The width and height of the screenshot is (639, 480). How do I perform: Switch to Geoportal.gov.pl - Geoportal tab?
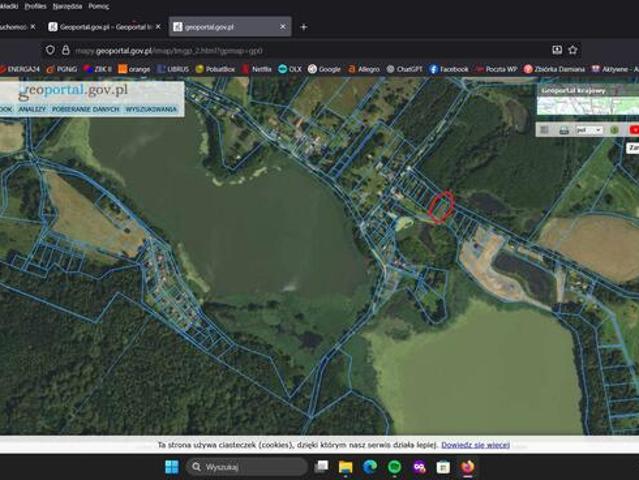[x=105, y=27]
